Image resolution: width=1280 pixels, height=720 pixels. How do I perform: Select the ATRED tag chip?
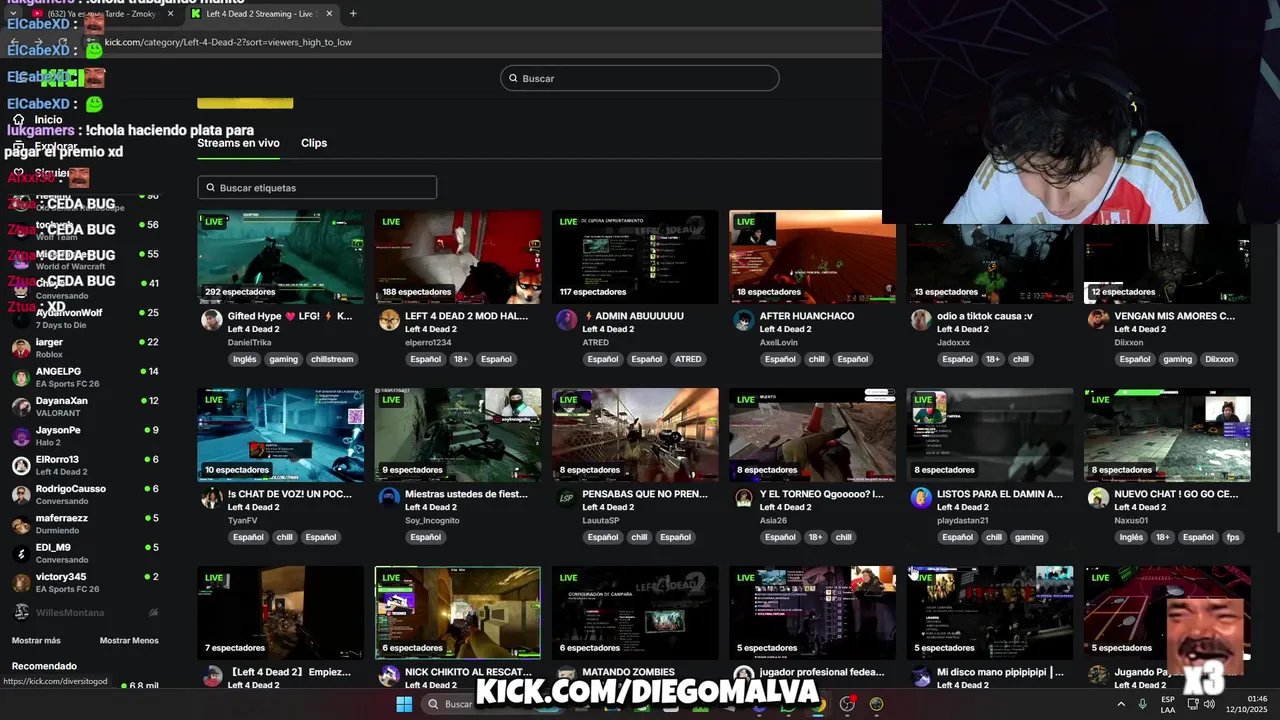coord(687,359)
